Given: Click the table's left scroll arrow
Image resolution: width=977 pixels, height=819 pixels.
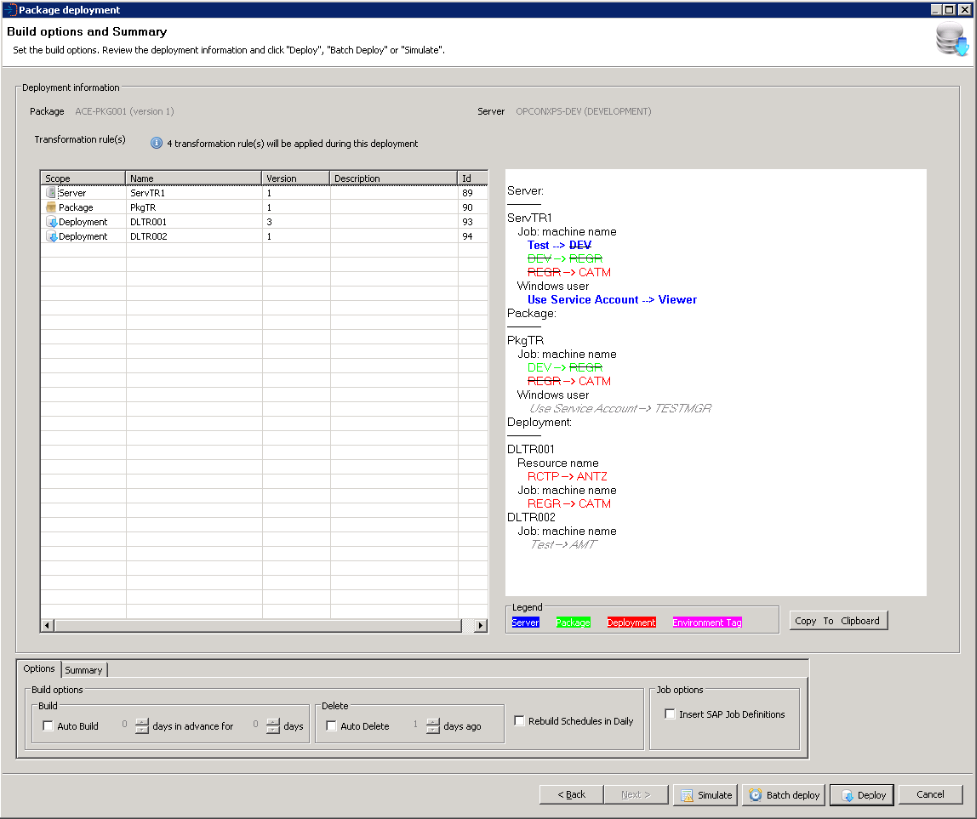Looking at the screenshot, I should (47, 625).
